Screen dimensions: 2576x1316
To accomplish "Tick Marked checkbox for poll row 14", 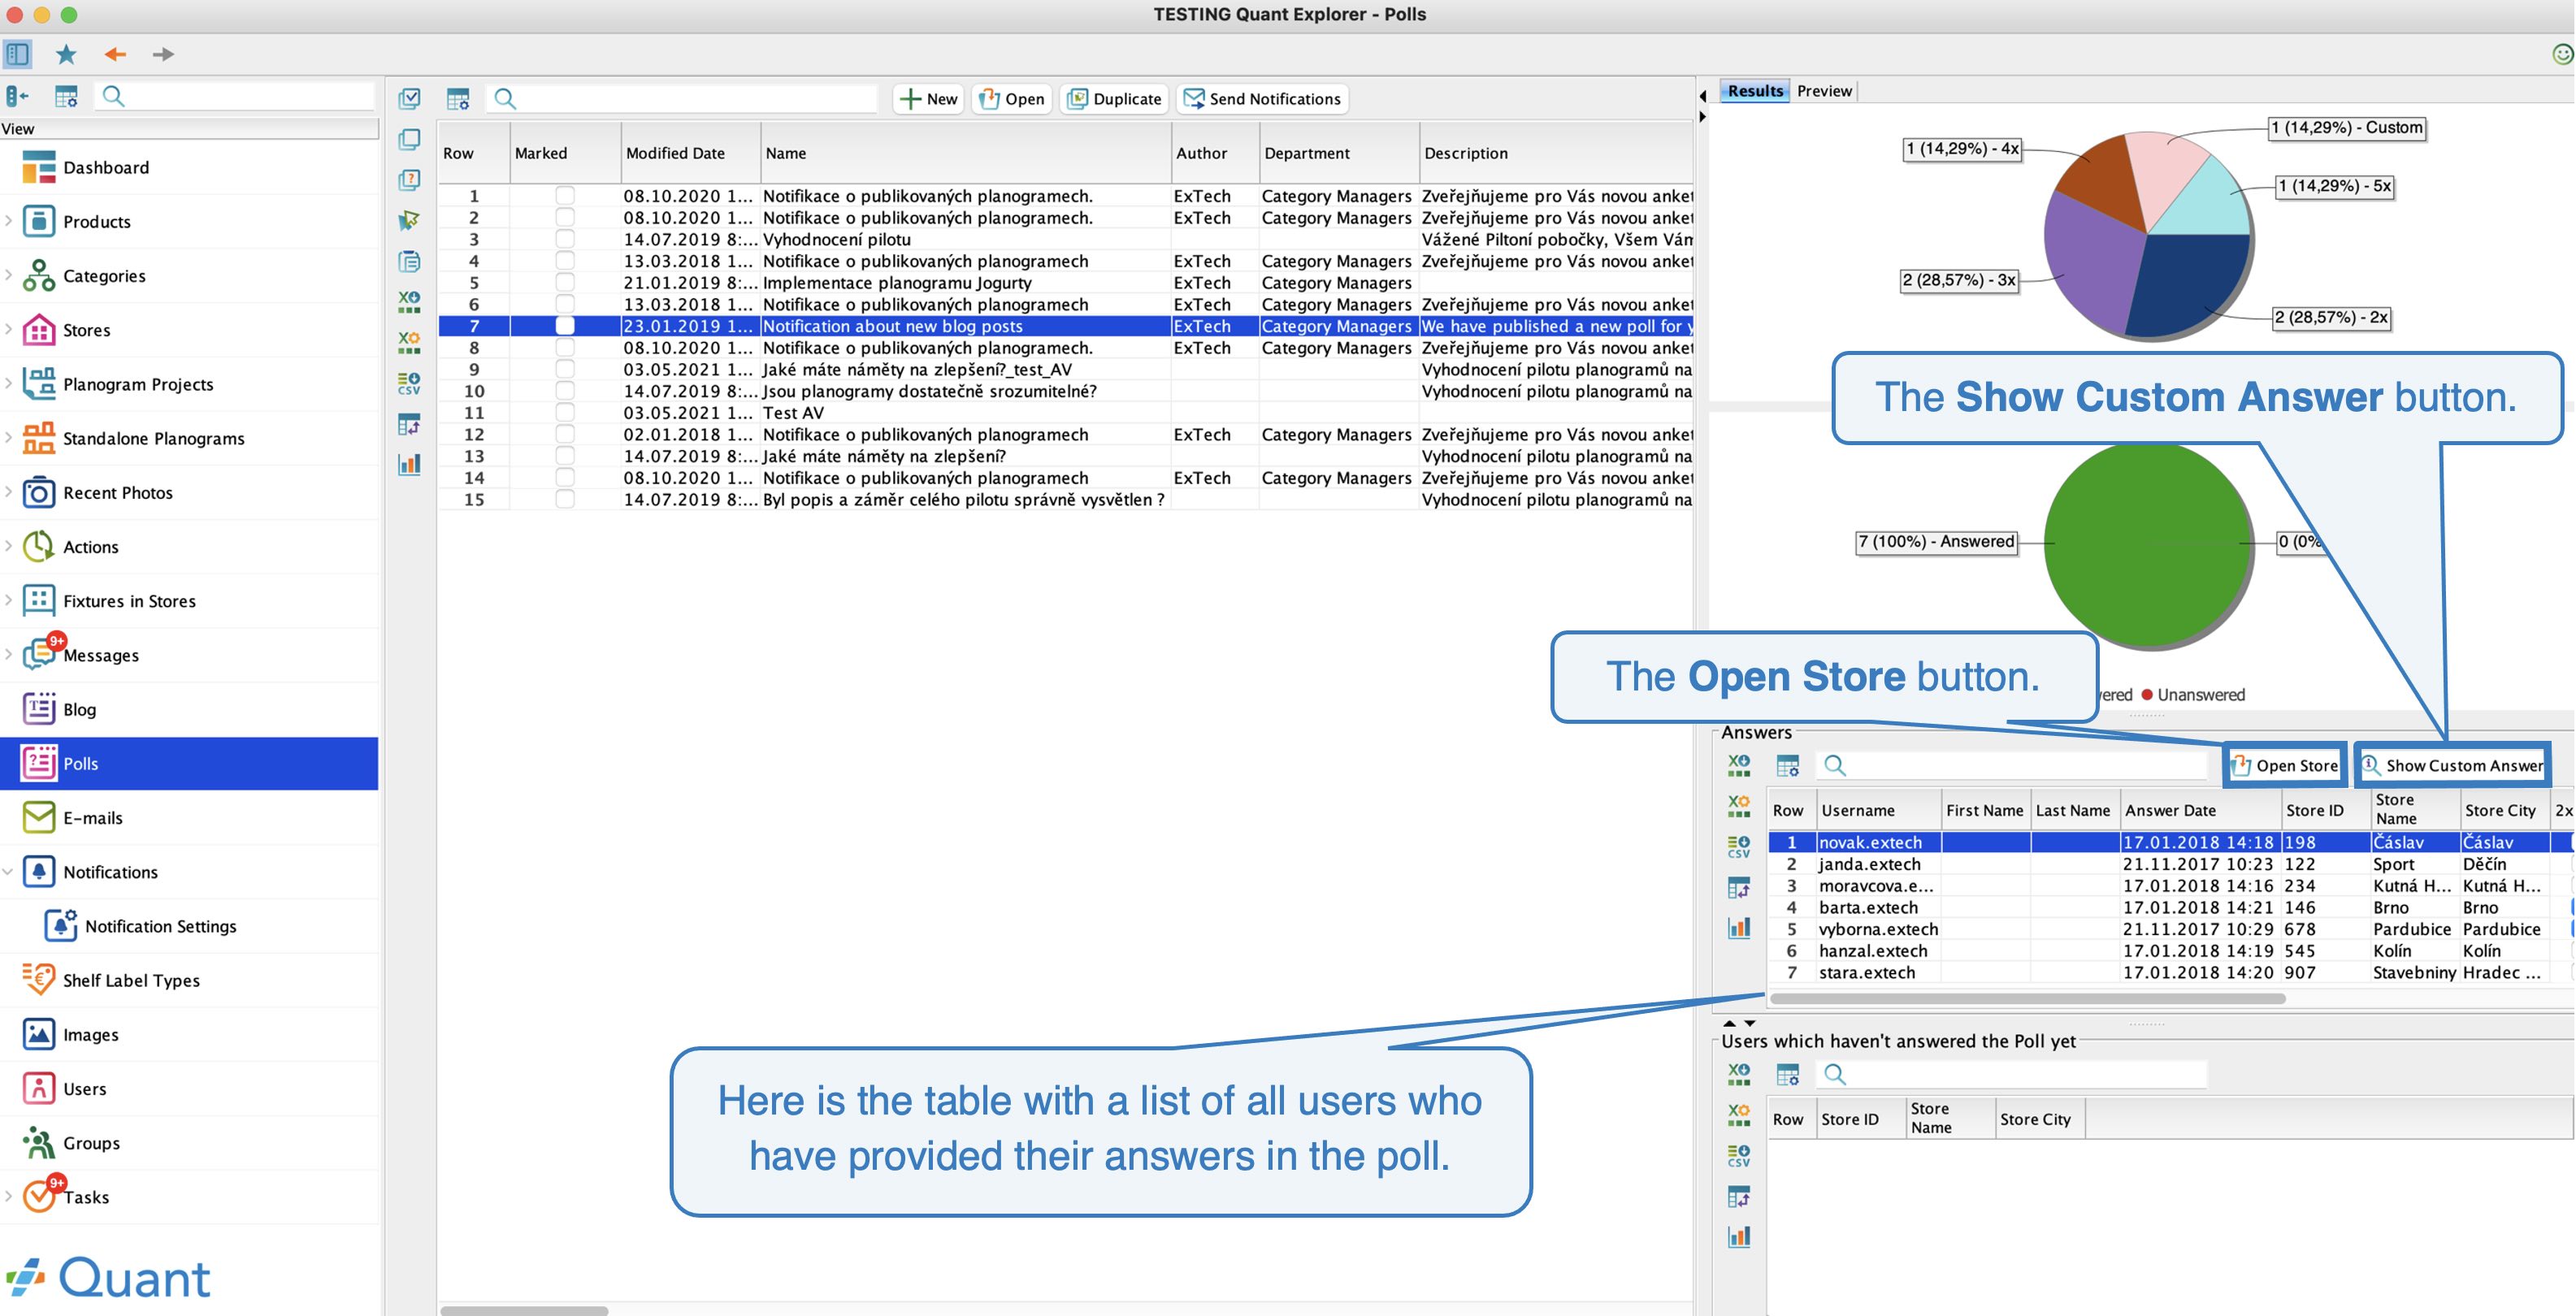I will point(565,478).
